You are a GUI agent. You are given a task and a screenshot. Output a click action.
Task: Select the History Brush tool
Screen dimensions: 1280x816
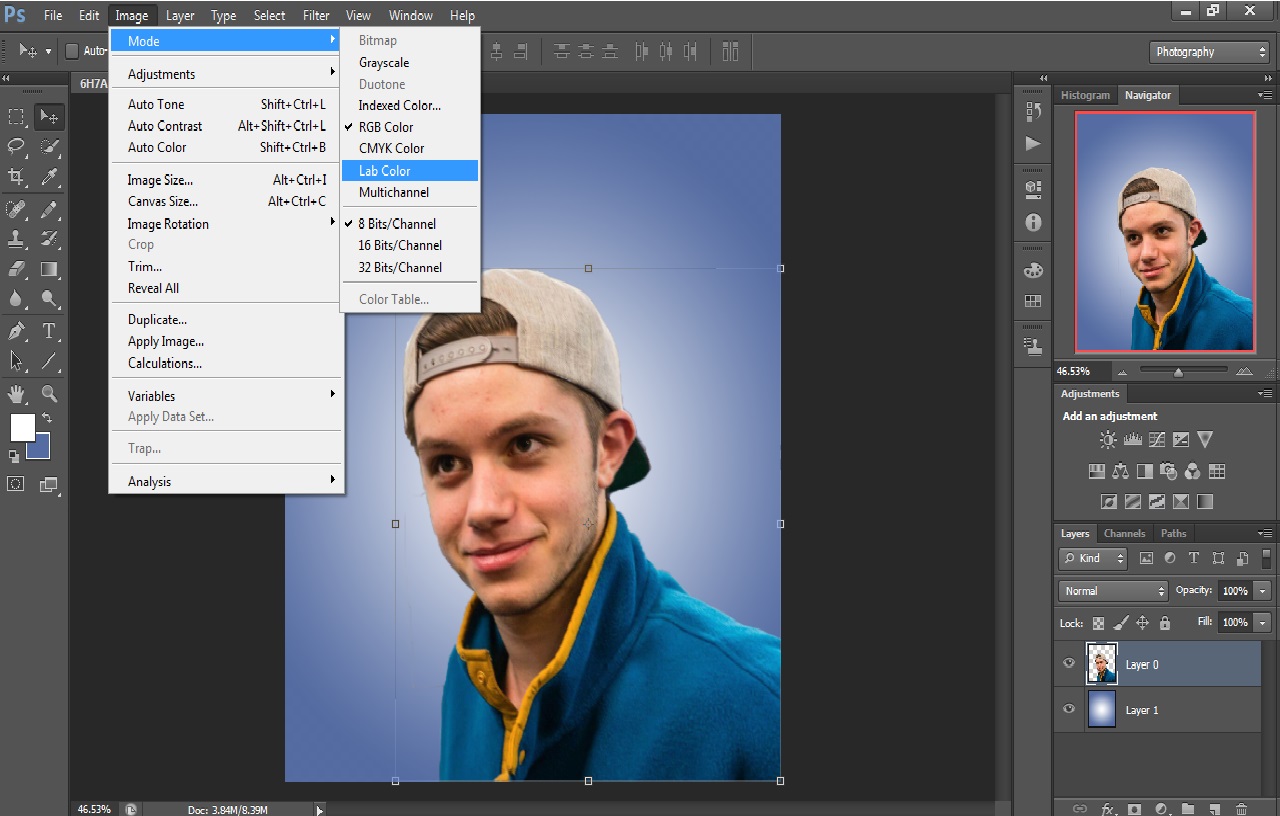click(49, 239)
